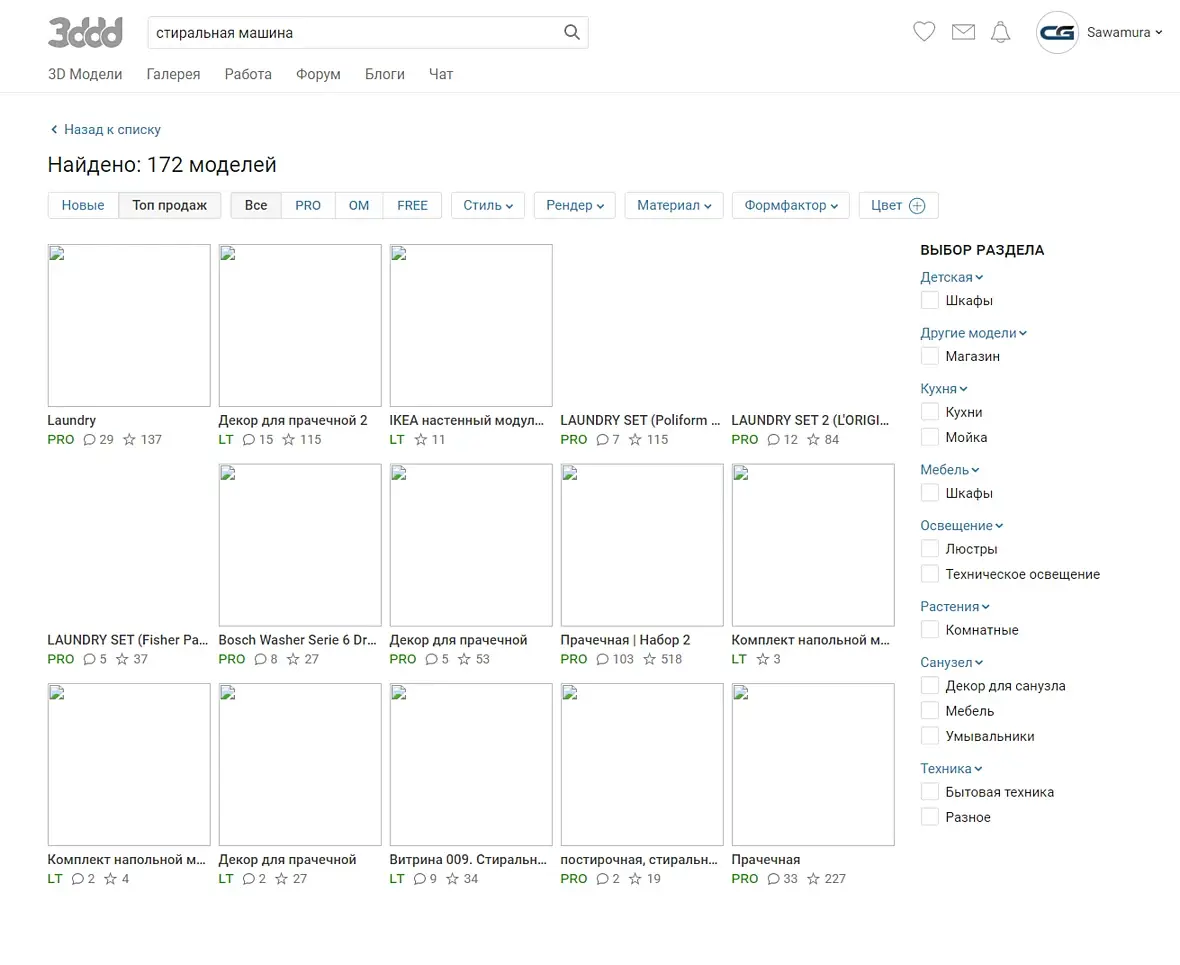Click the 3ddd site logo
Screen dimensions: 1180x965
point(85,32)
